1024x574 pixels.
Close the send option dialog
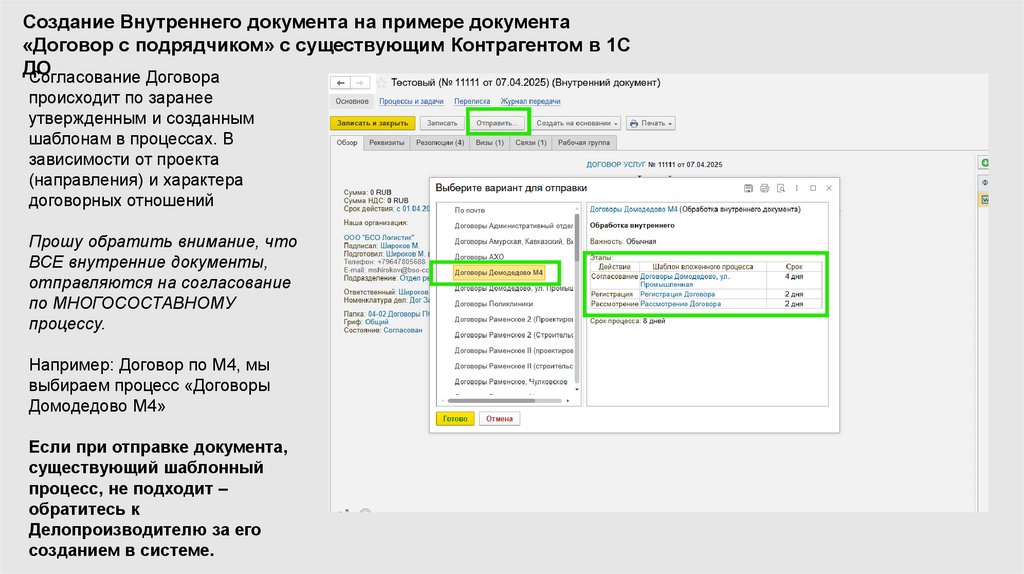(828, 188)
